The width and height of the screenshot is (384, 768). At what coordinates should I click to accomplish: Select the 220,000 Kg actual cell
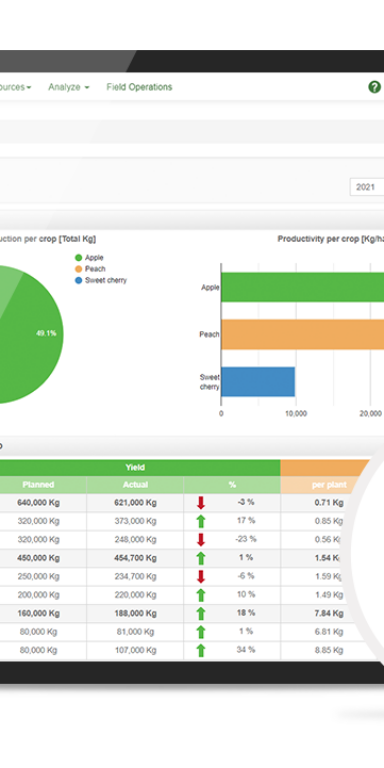(135, 595)
